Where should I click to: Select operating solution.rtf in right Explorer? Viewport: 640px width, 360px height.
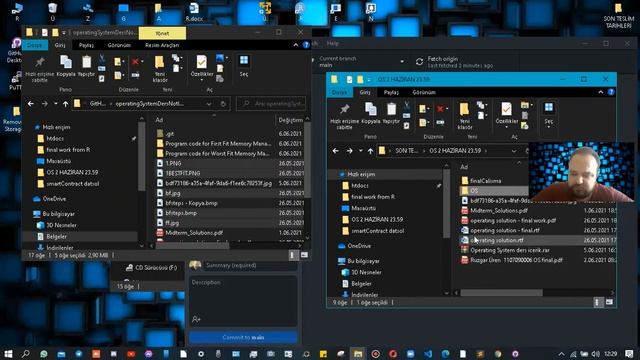[496, 240]
